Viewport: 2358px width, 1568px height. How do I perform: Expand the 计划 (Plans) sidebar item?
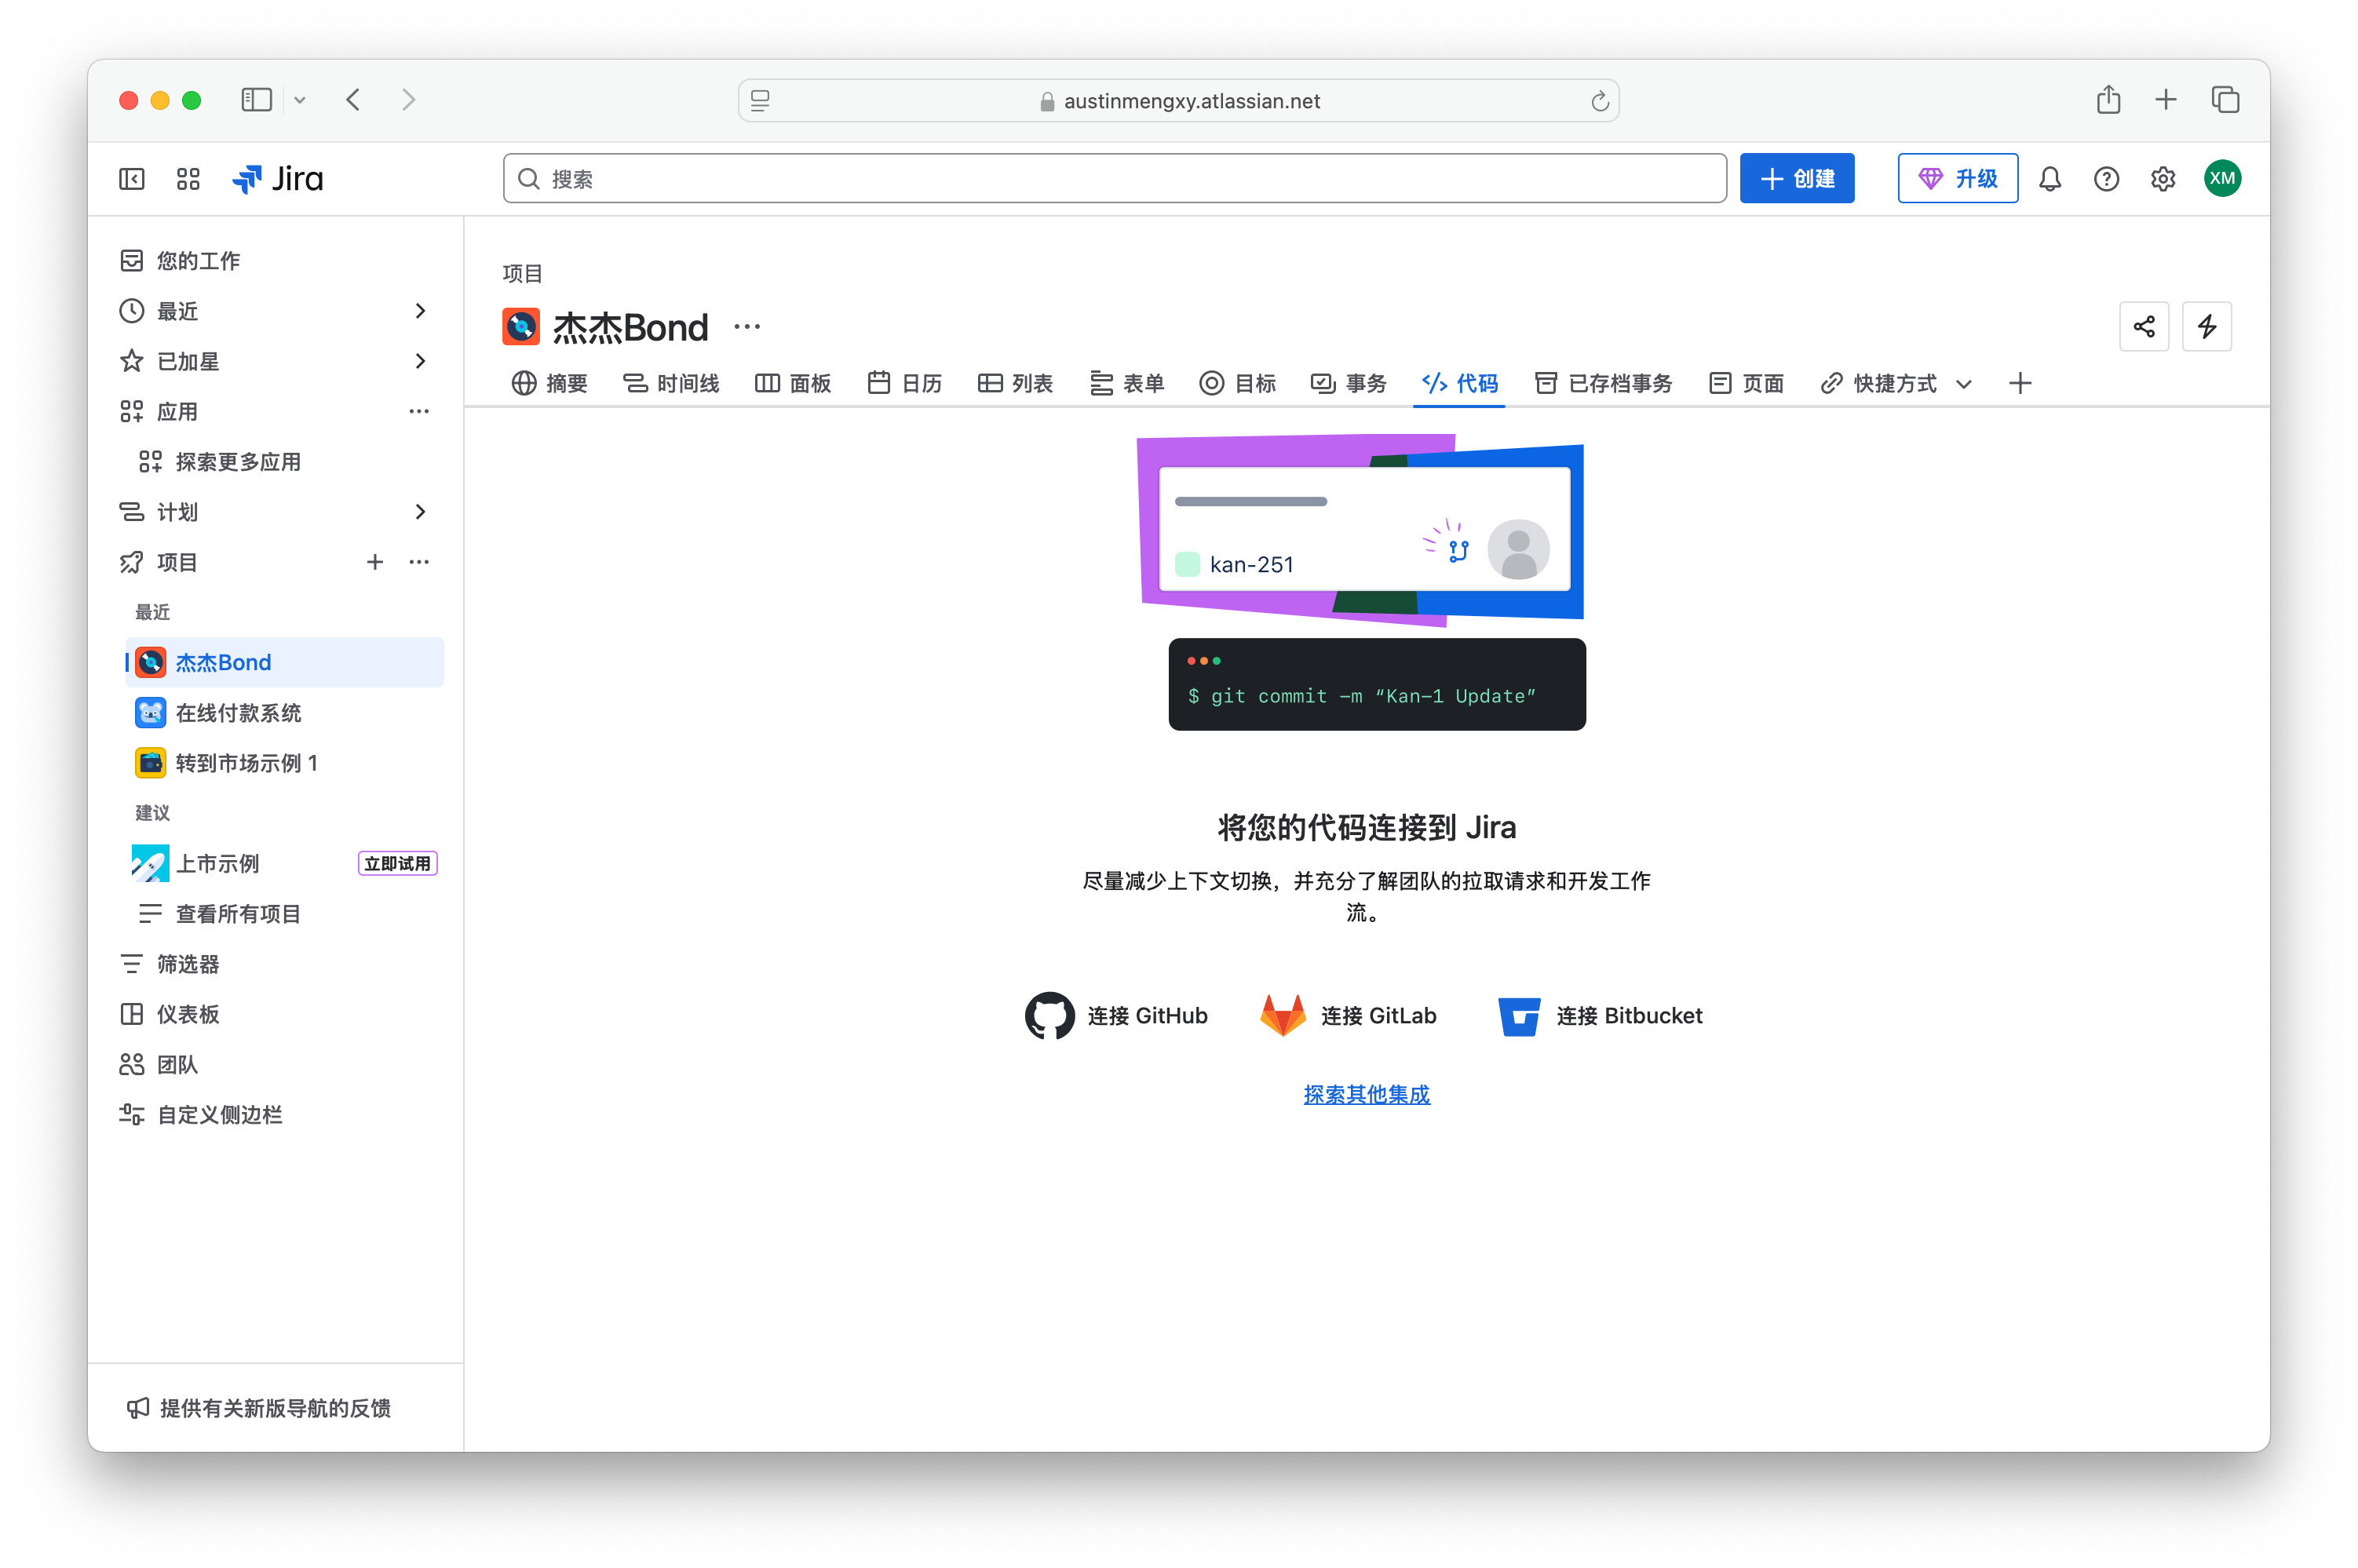click(420, 512)
